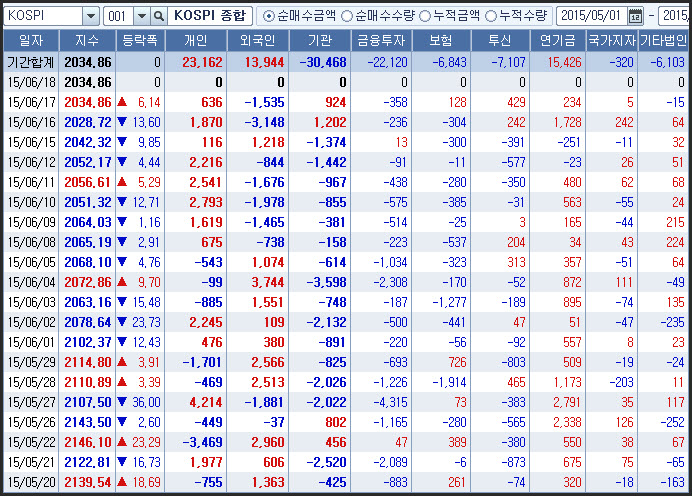Click the 외국인 column header
692x496 pixels.
click(x=258, y=41)
